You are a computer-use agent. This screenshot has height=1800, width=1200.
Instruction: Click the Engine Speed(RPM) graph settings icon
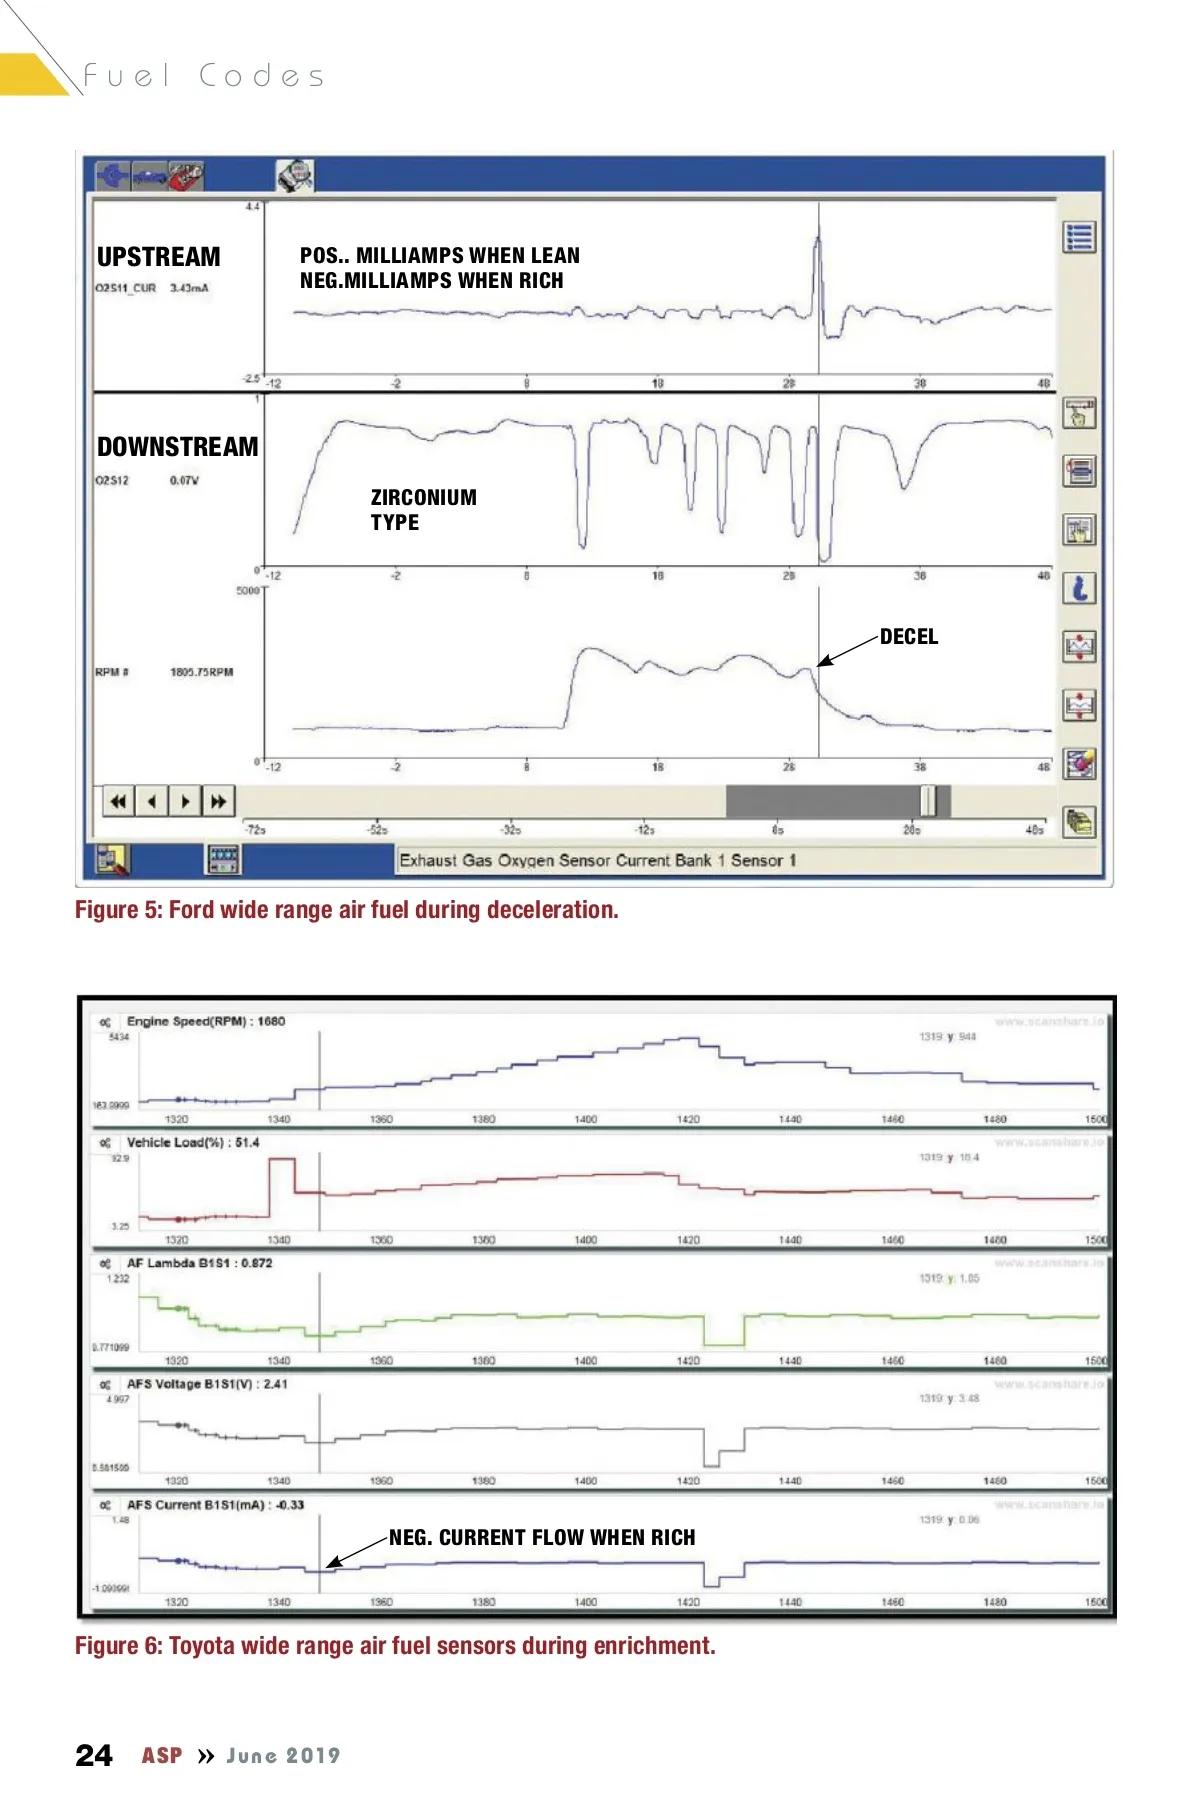coord(105,1022)
